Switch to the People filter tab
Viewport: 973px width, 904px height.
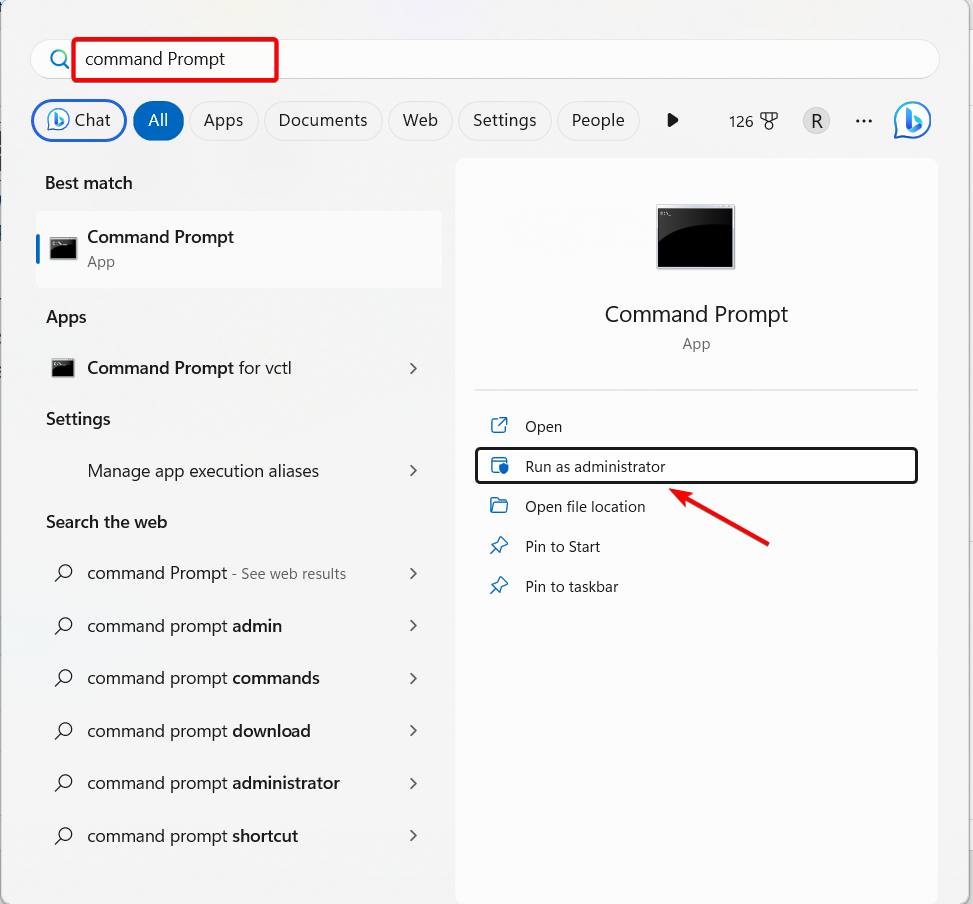tap(598, 120)
